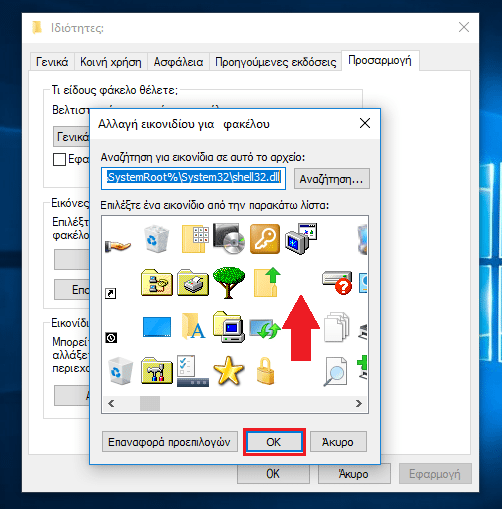Select the folder with green up arrow
Screen dimensions: 502x509
pyautogui.click(x=267, y=282)
